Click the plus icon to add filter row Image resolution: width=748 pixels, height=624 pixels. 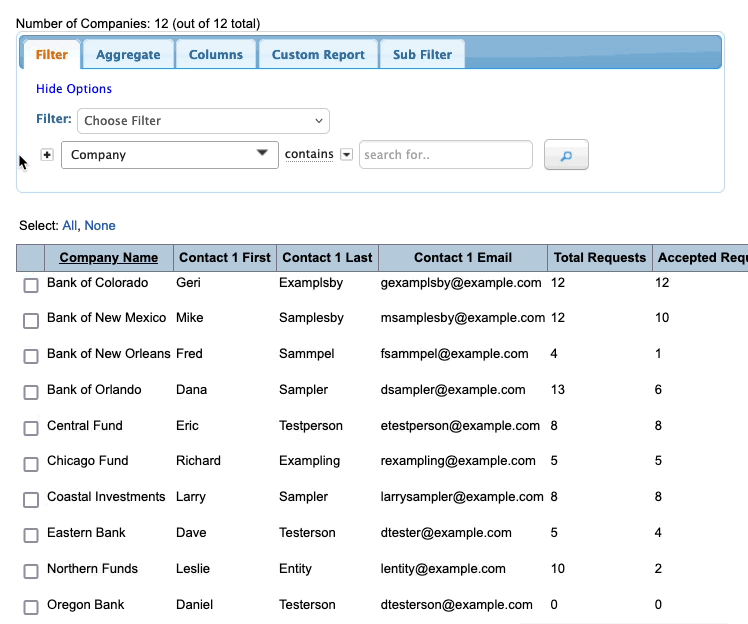pyautogui.click(x=46, y=155)
